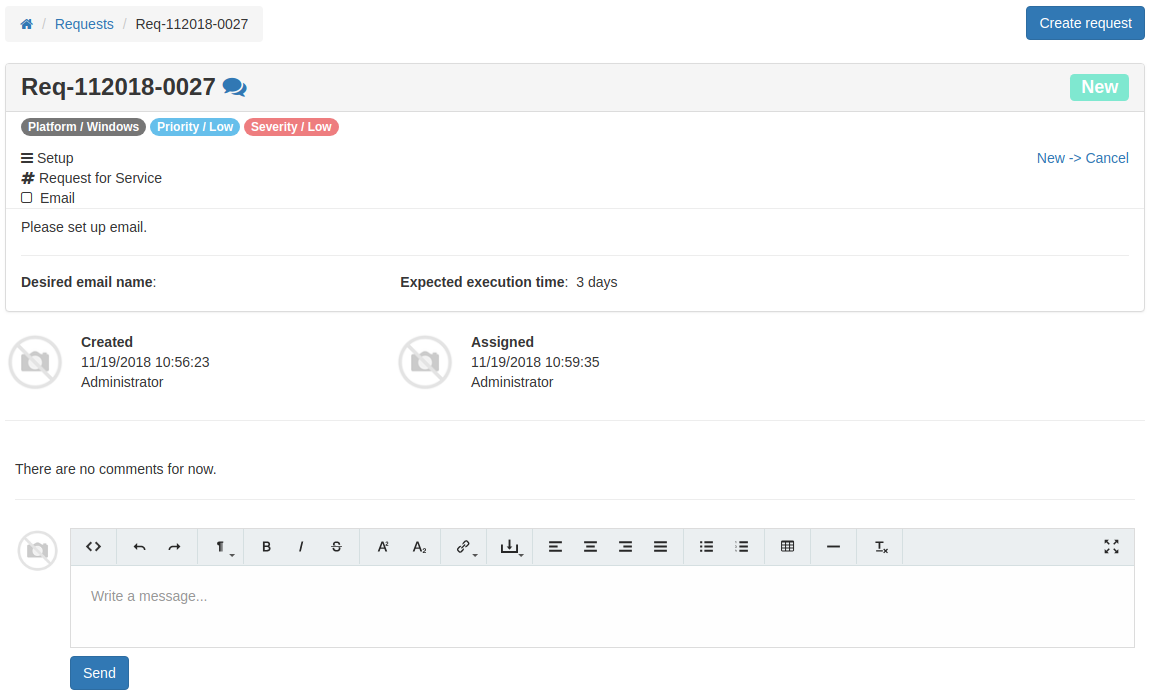Apply subscript formatting

point(419,547)
